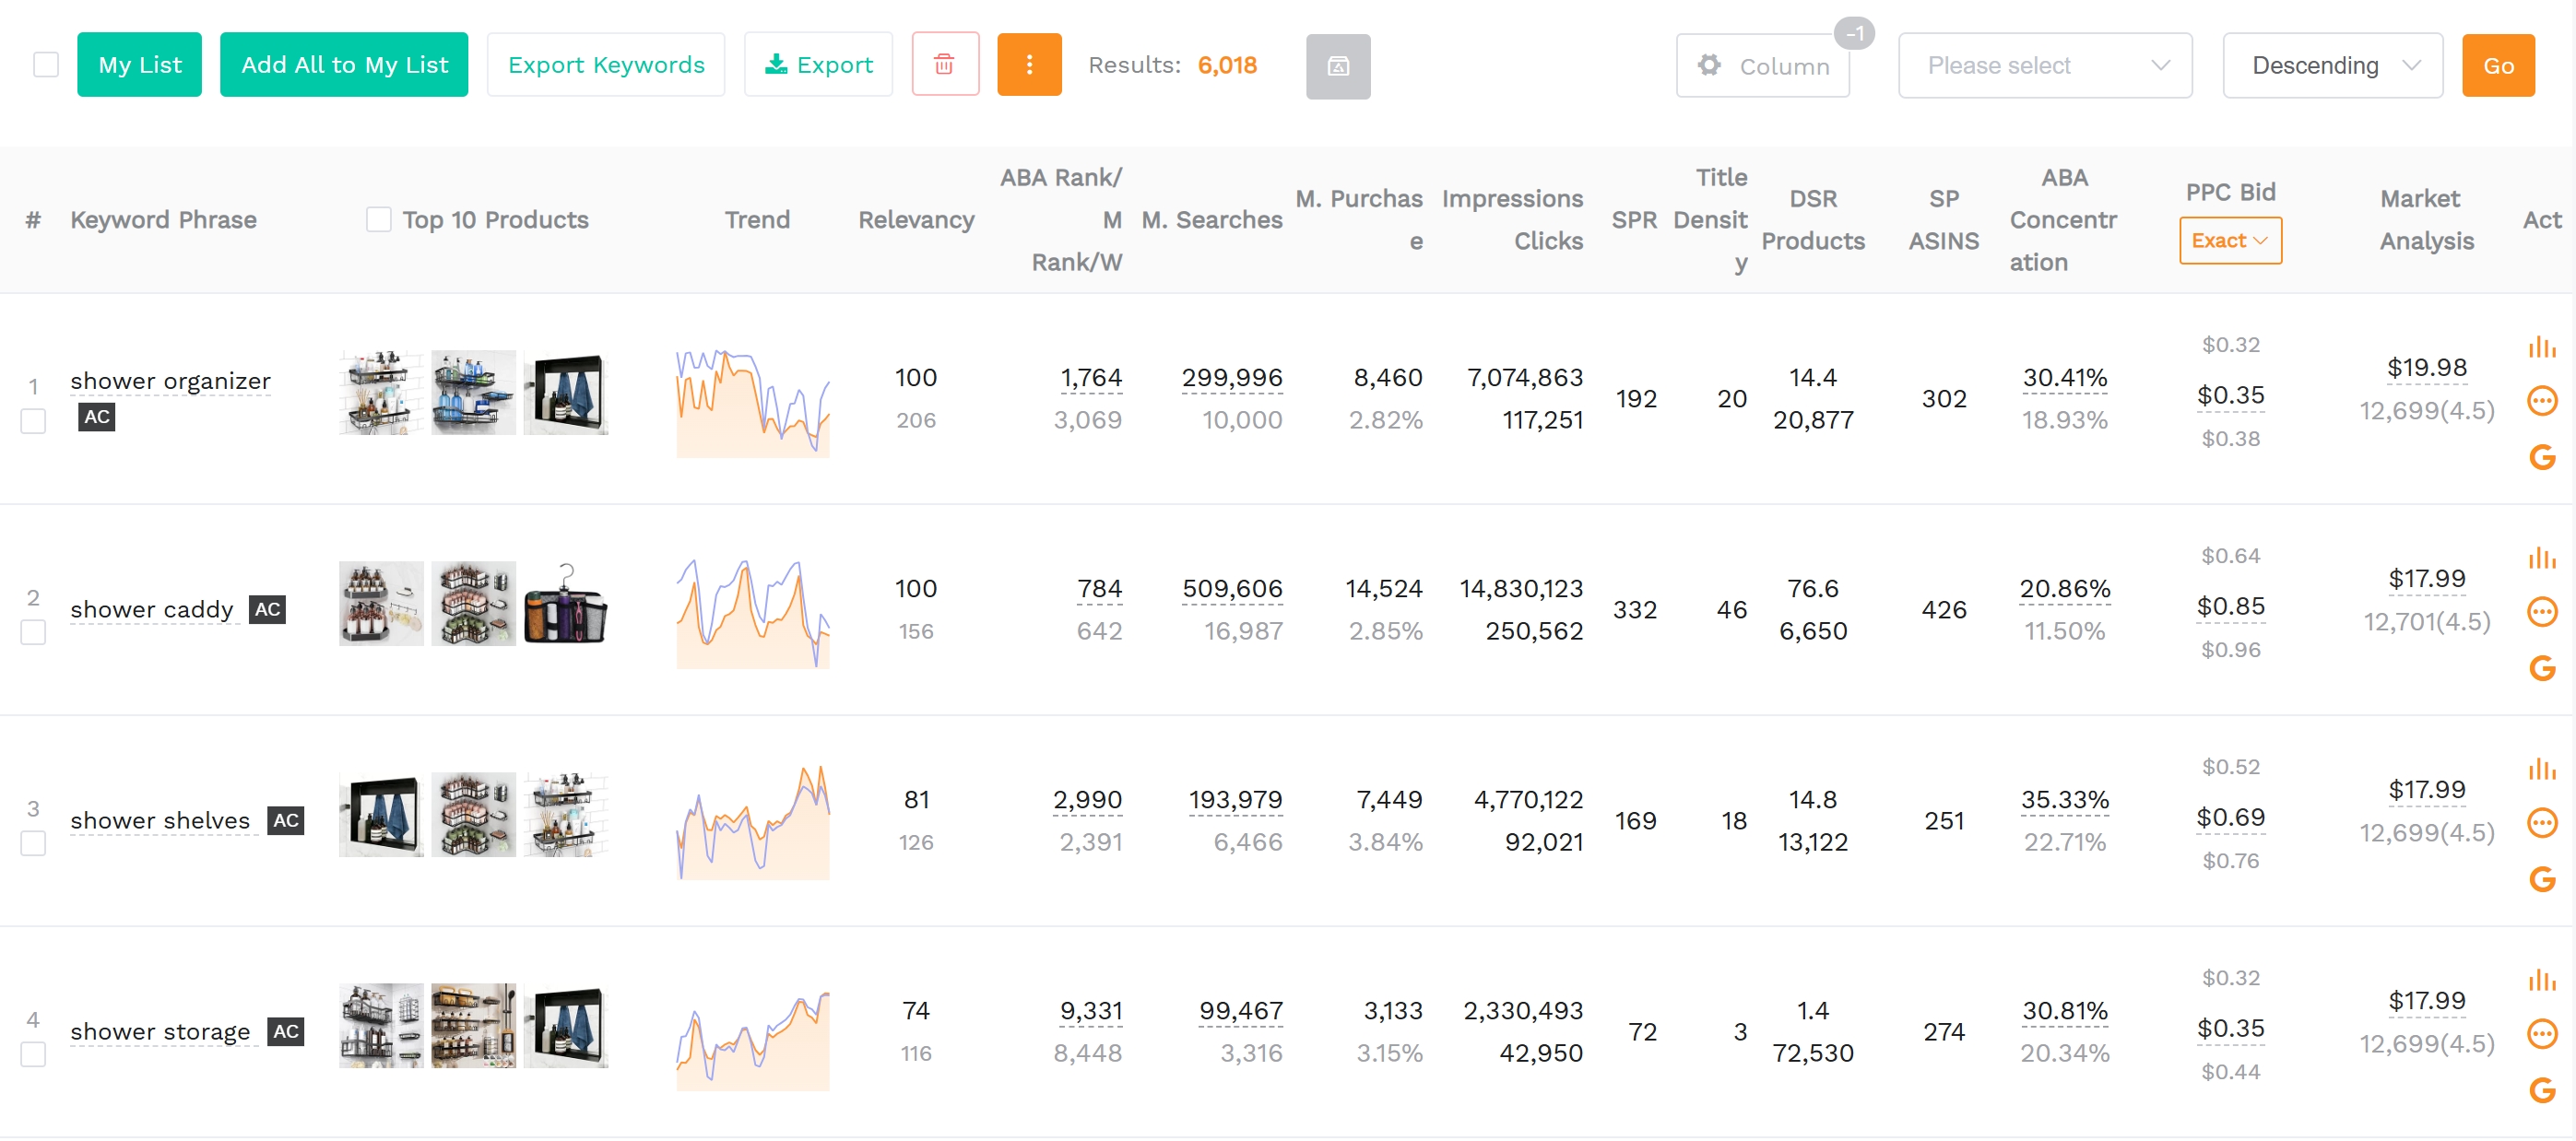Click the image export icon next to Results count
The width and height of the screenshot is (2576, 1141).
(1338, 67)
